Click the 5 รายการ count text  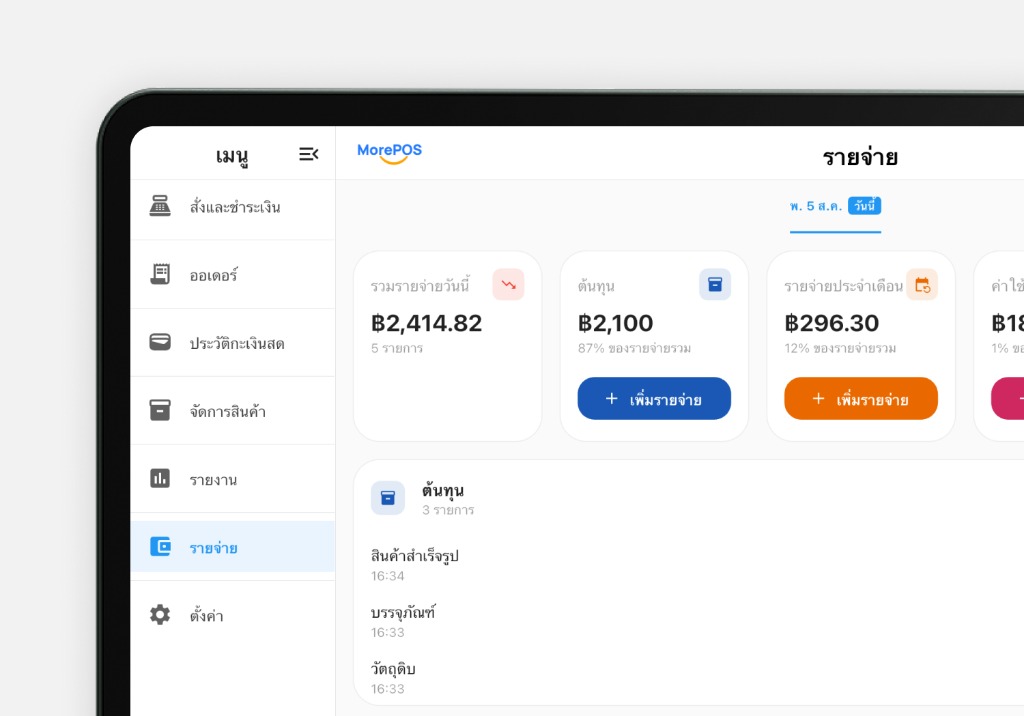397,348
